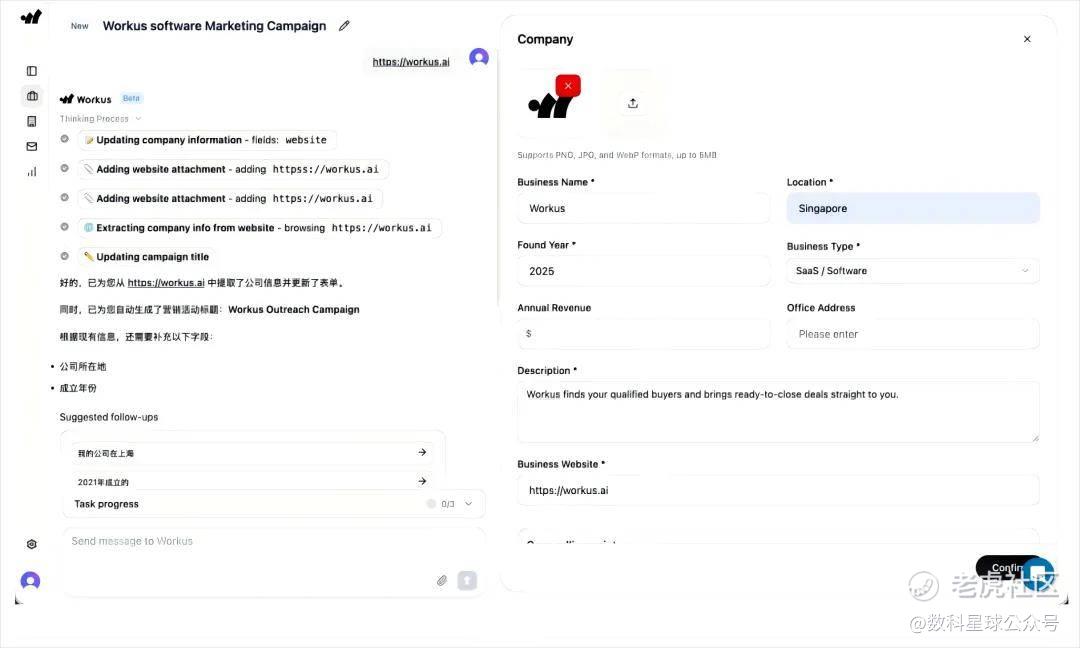
Task: Click Send message to Workus box
Action: coord(273,561)
